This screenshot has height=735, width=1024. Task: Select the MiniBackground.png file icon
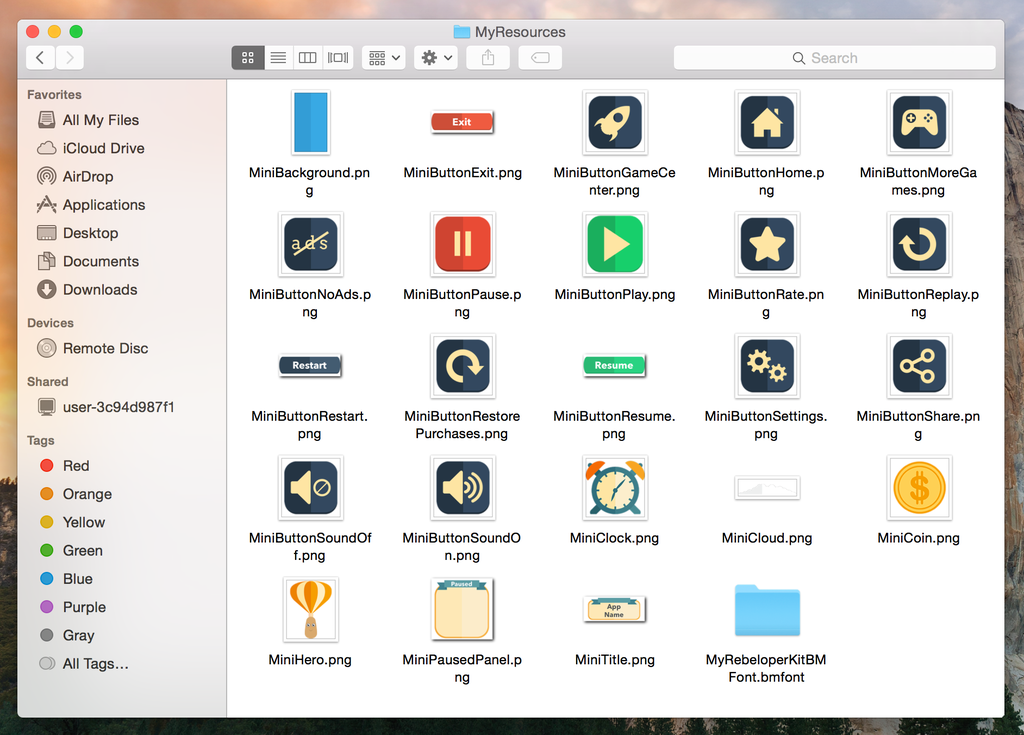(310, 122)
